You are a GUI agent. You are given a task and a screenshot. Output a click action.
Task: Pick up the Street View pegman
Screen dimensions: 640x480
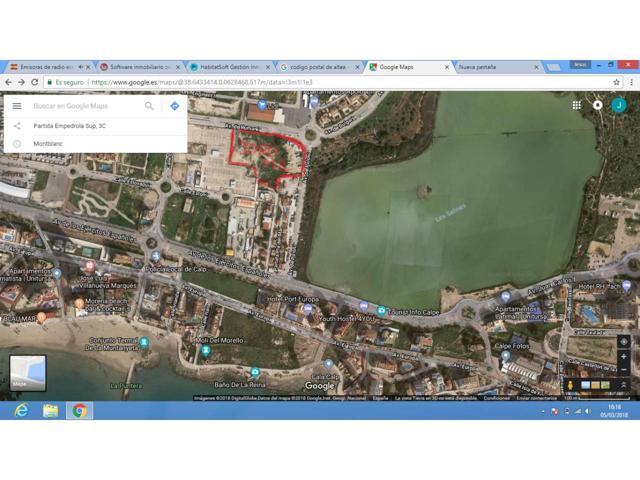570,385
